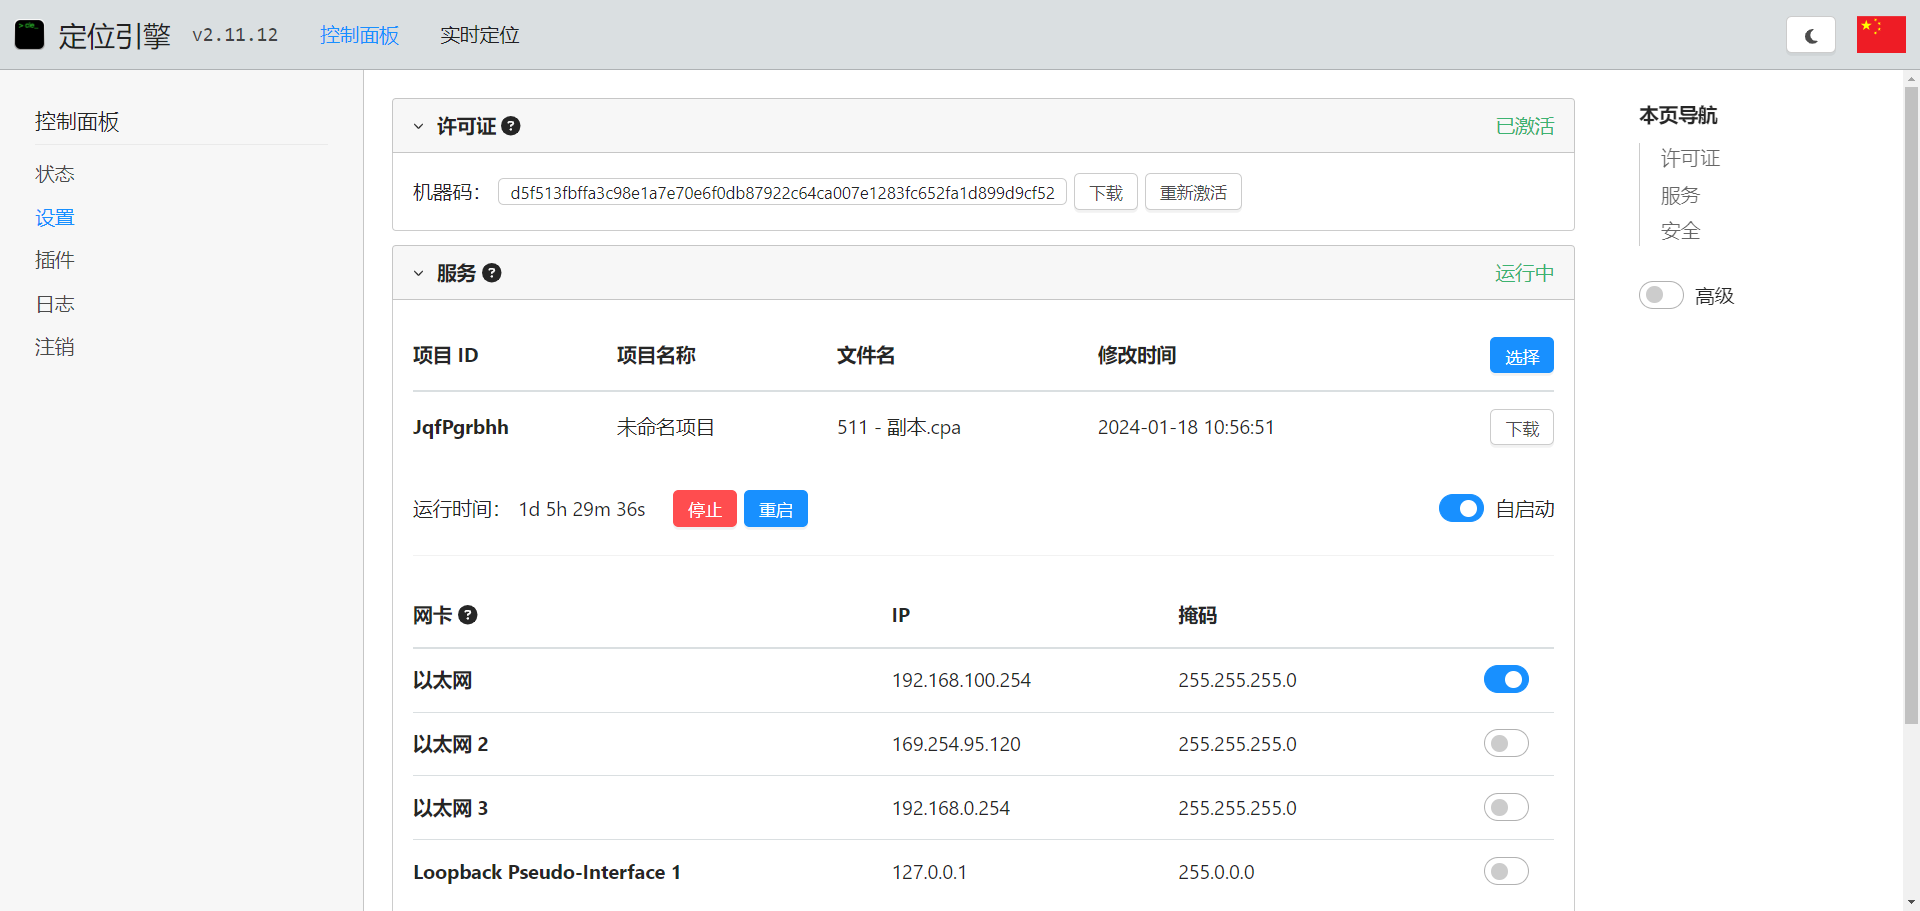
Task: Enable the 高级 advanced mode toggle
Action: (x=1660, y=295)
